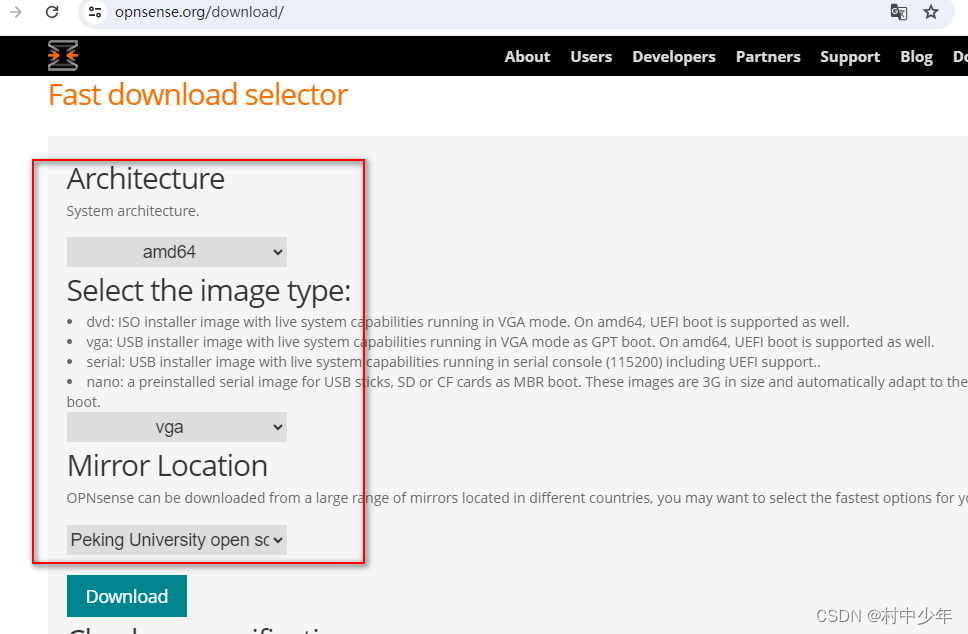The width and height of the screenshot is (968, 634).
Task: Bookmark this page with the star icon
Action: (931, 12)
